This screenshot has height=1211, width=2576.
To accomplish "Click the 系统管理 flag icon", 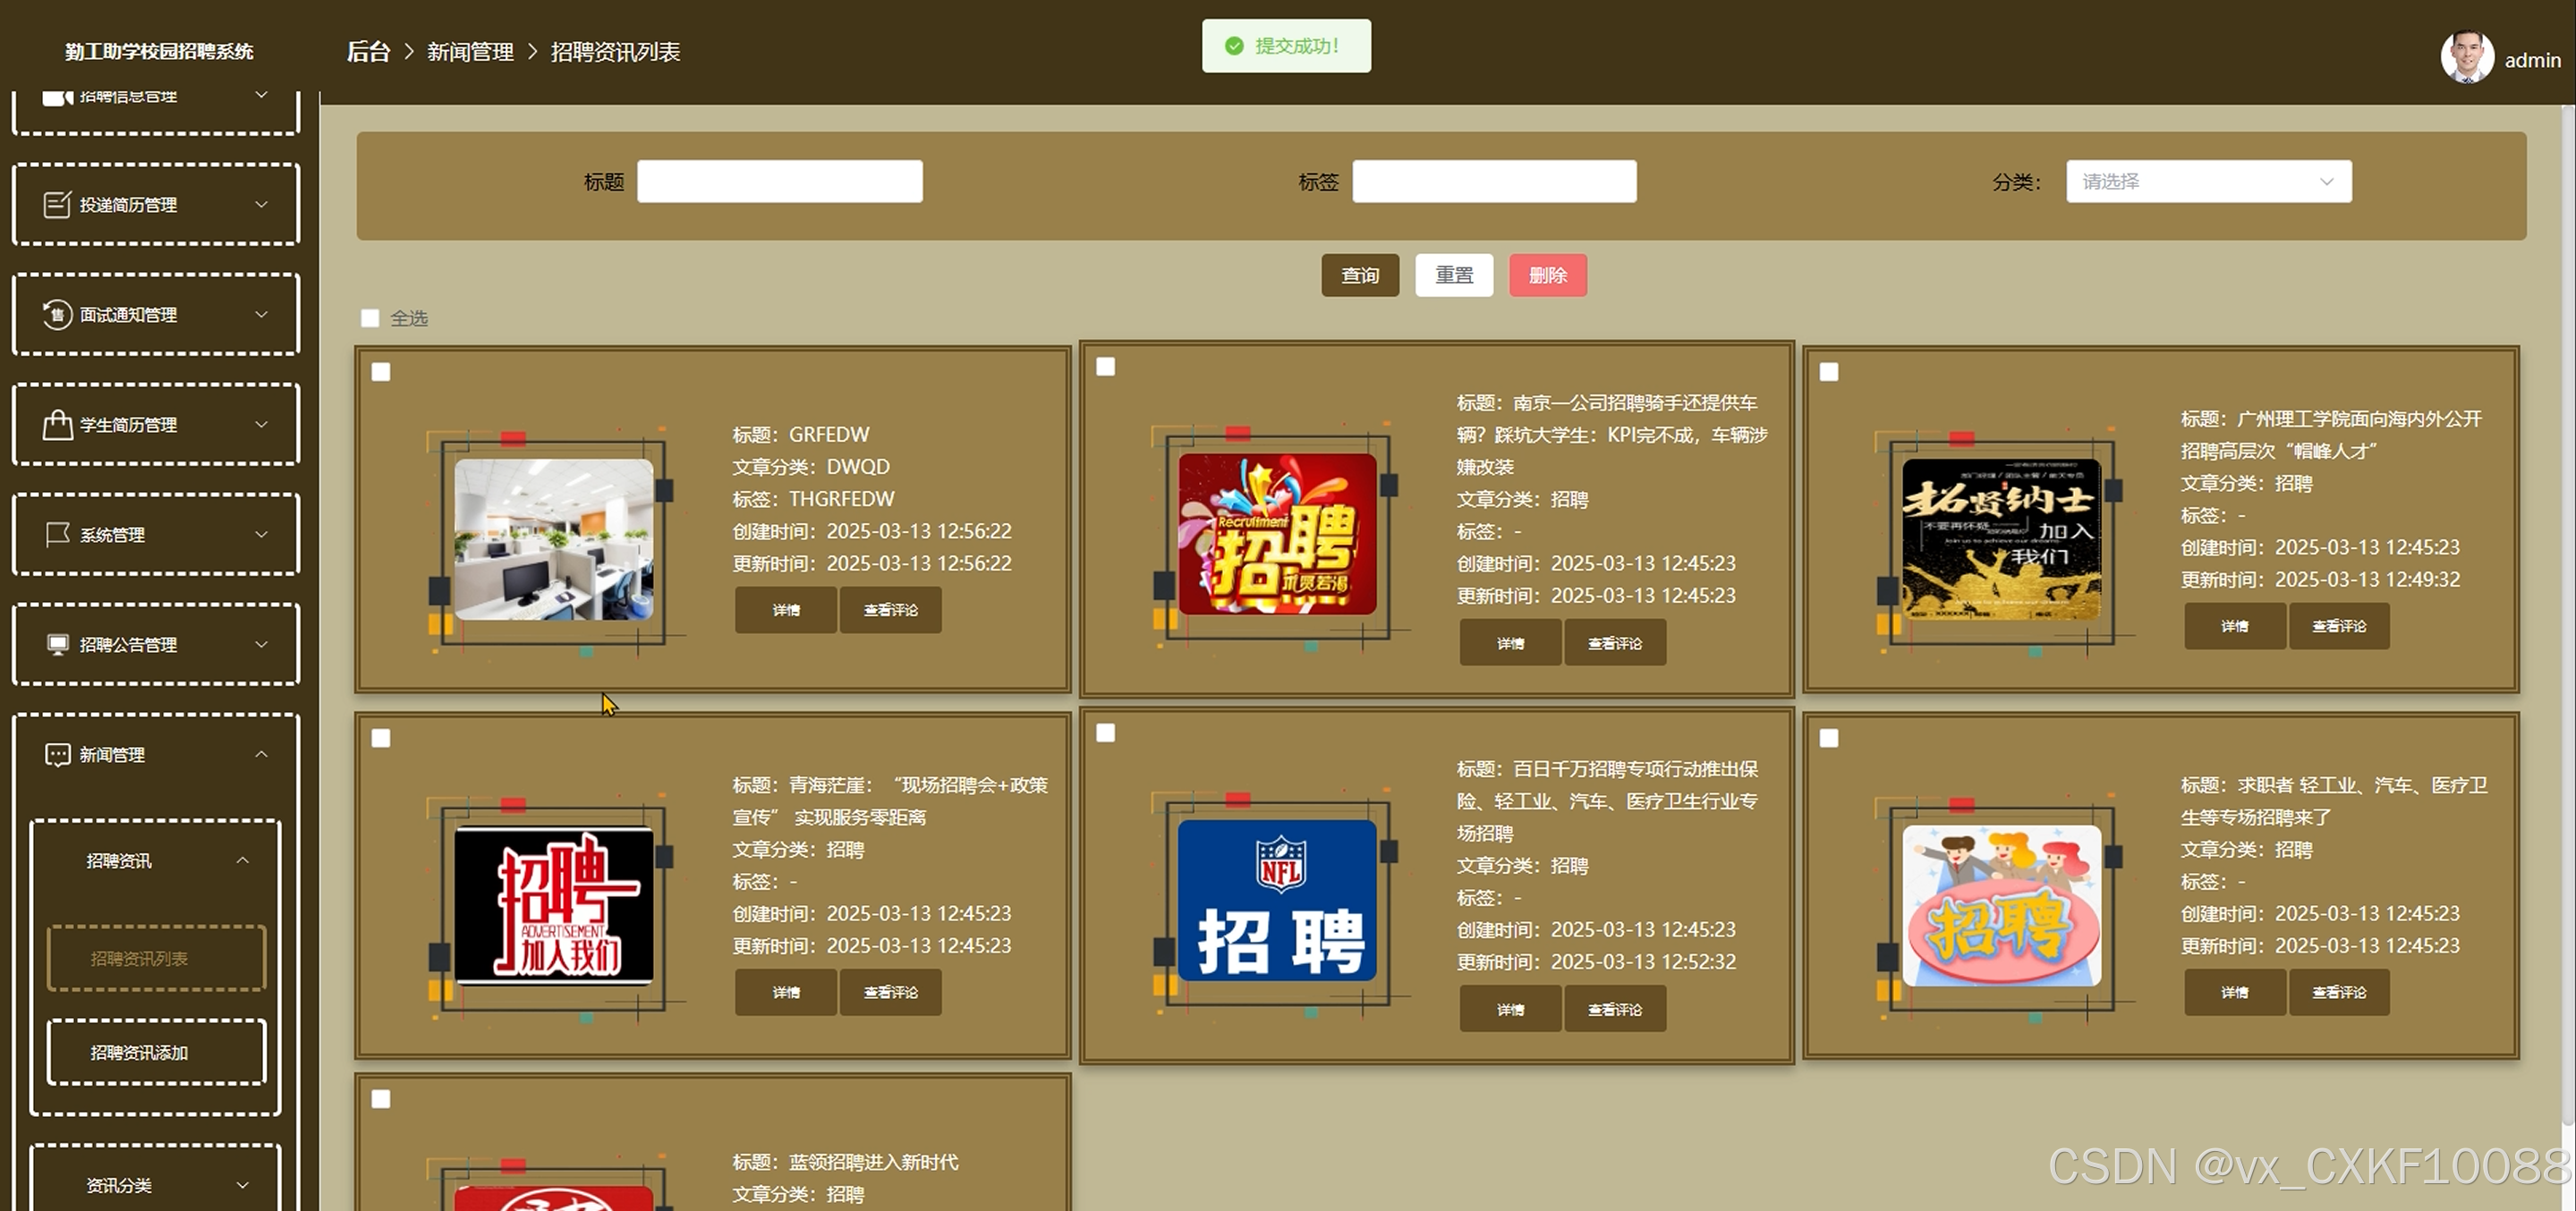I will click(57, 535).
